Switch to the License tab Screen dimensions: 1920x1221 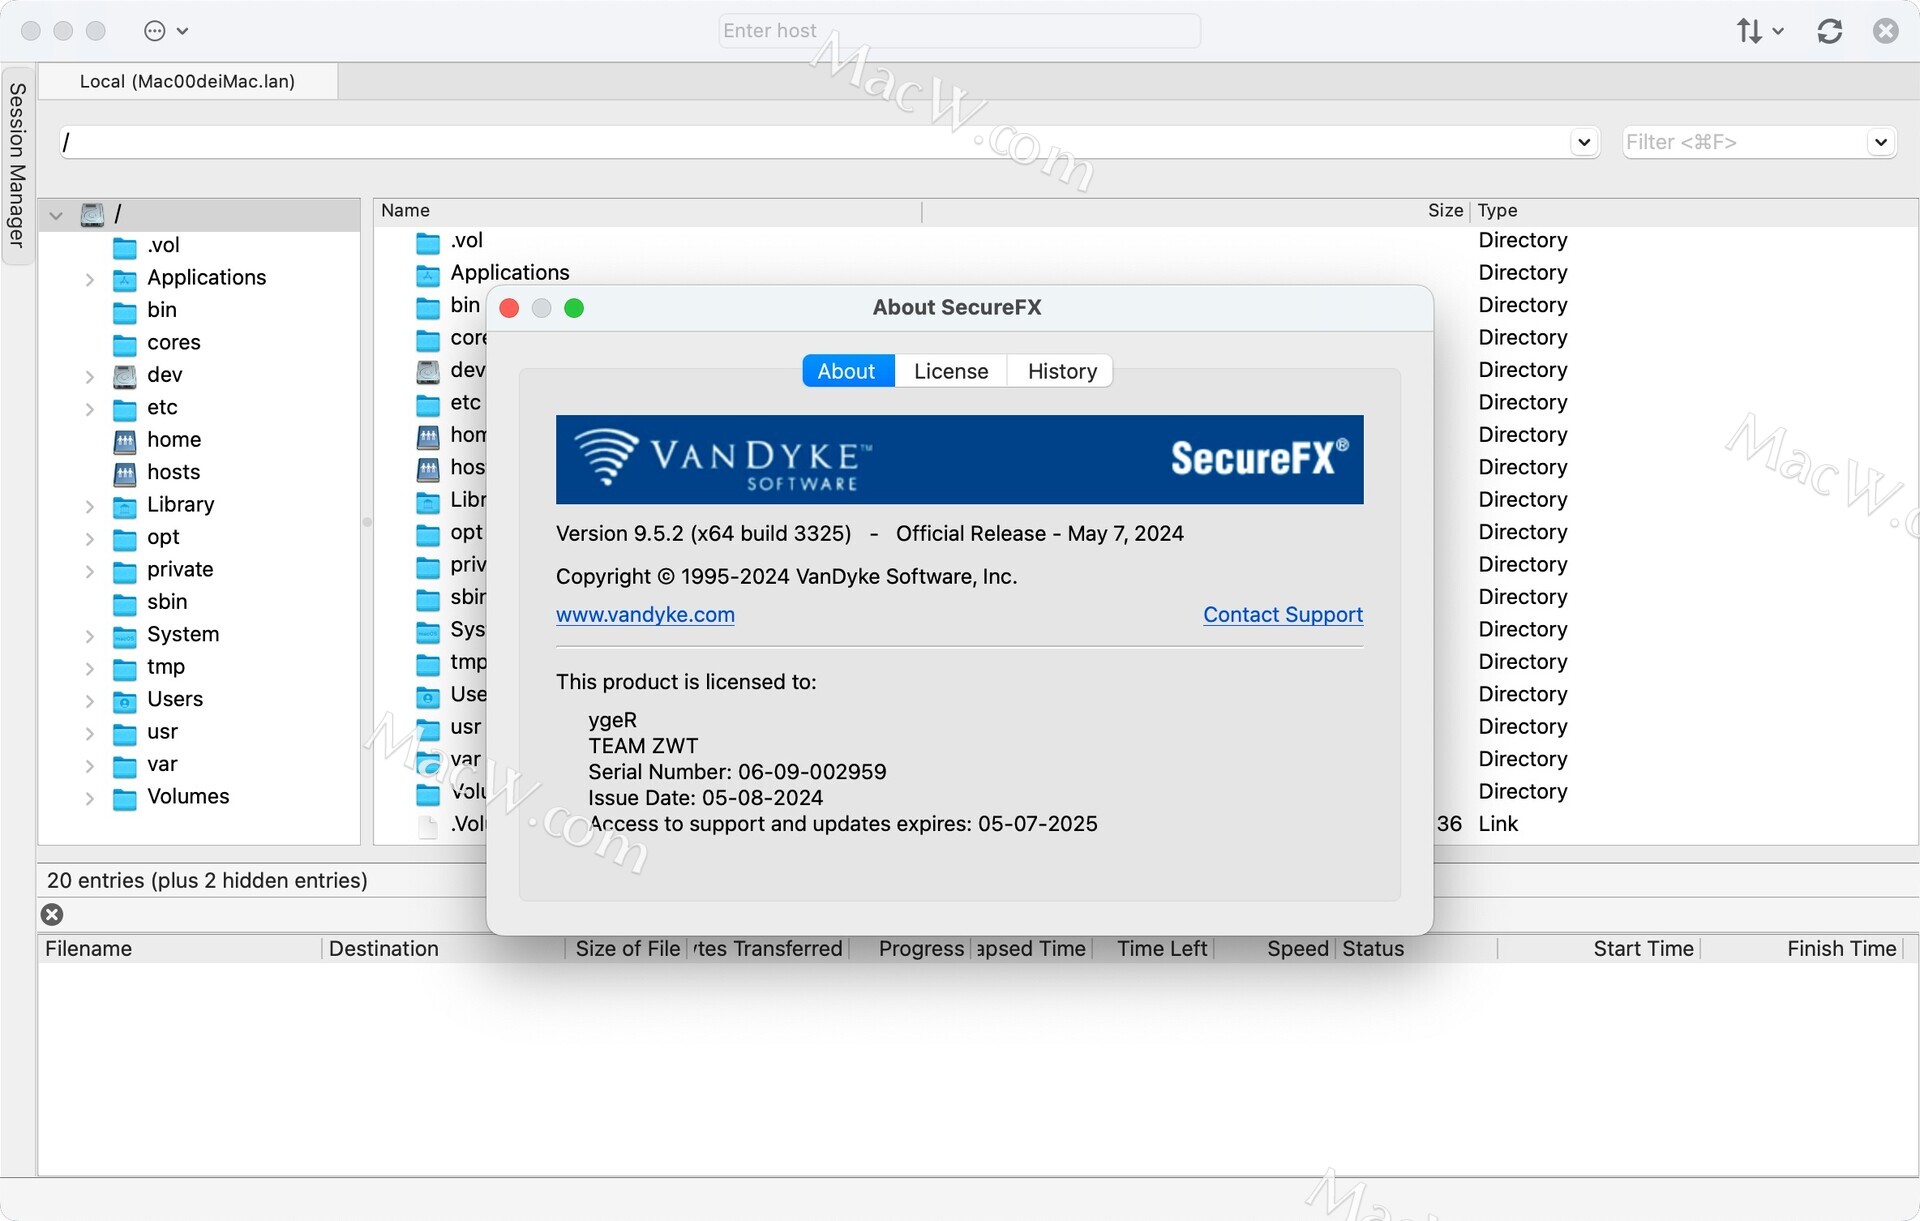(950, 371)
